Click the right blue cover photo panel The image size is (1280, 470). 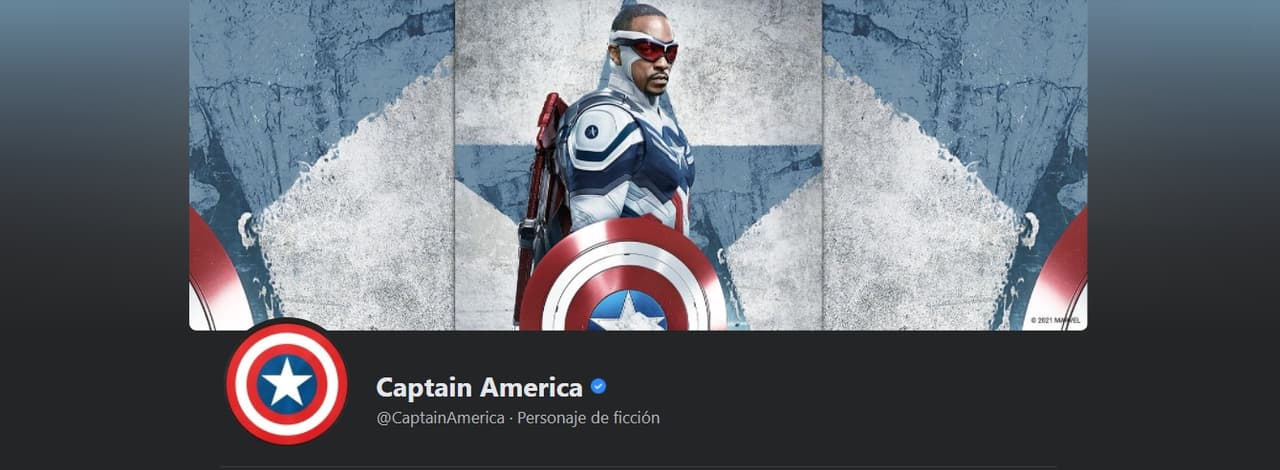[954, 165]
